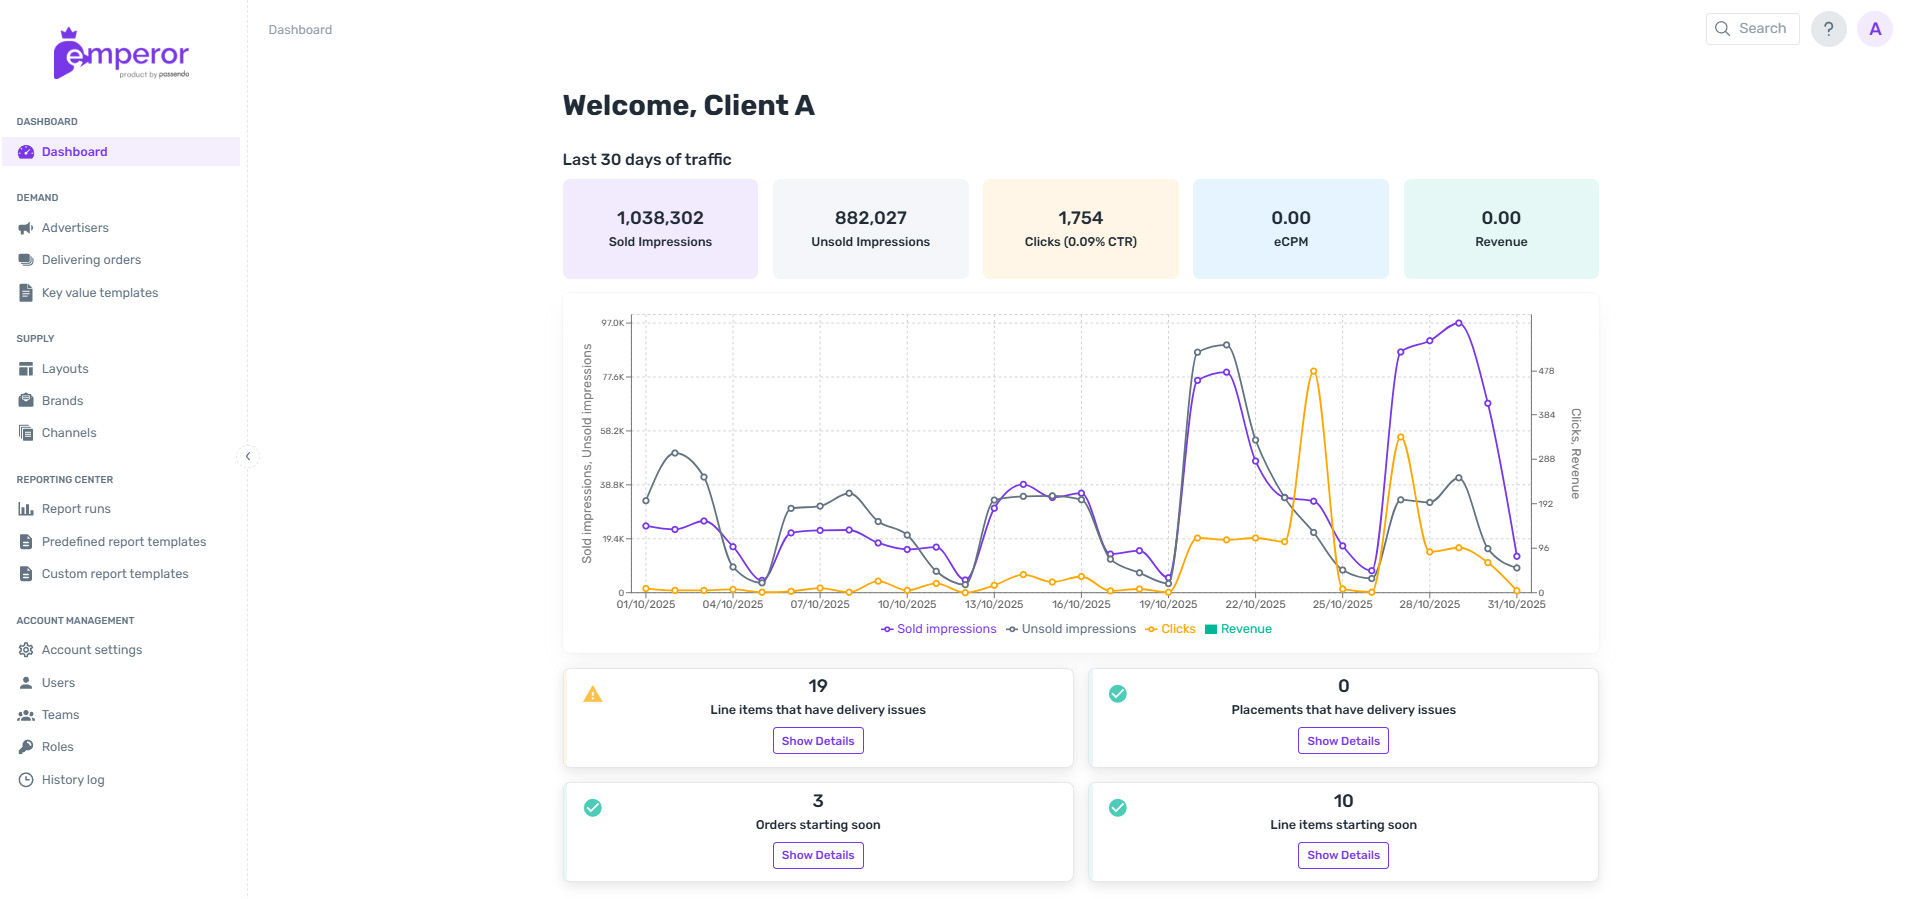The height and width of the screenshot is (899, 1910).
Task: Click the Emperor logo
Action: pyautogui.click(x=121, y=55)
